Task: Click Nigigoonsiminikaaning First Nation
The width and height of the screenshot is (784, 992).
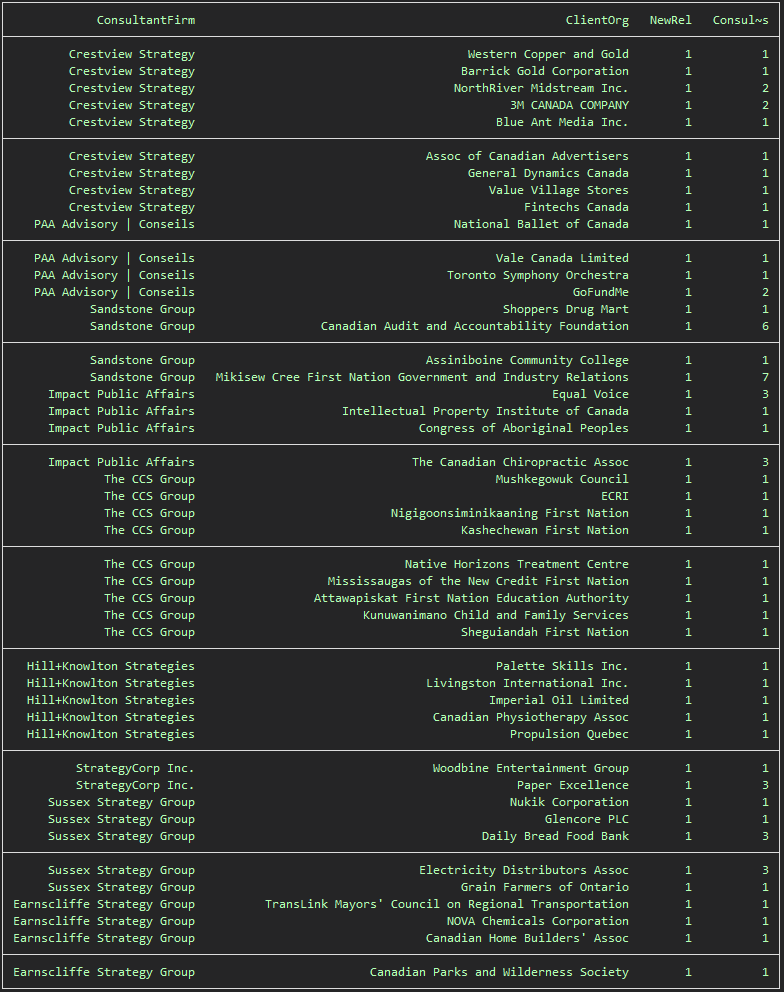Action: point(509,514)
